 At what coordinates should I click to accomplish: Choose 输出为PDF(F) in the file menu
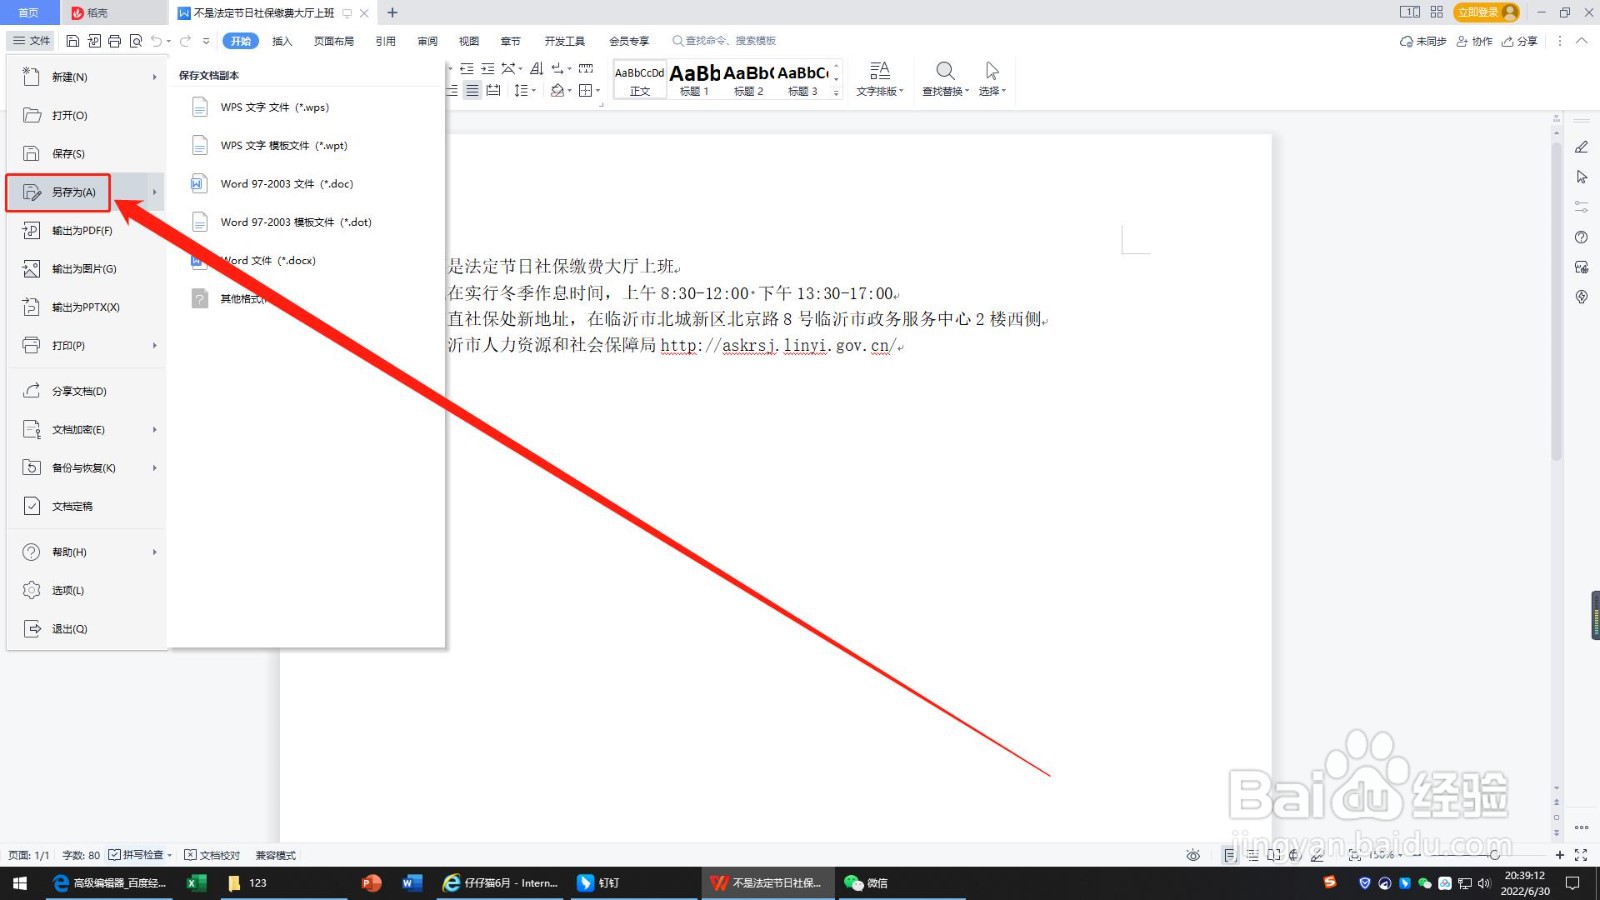tap(86, 231)
